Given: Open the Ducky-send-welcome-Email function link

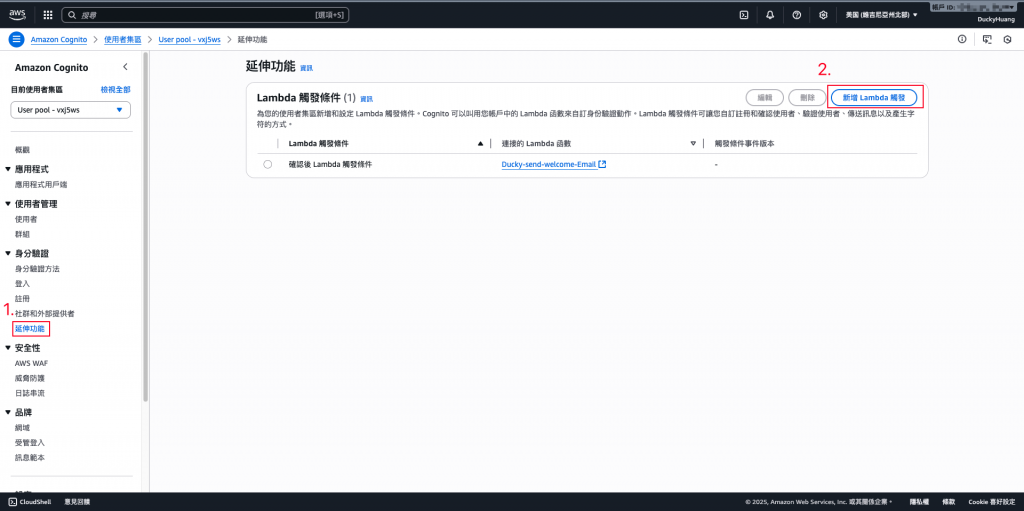Looking at the screenshot, I should click(x=549, y=165).
